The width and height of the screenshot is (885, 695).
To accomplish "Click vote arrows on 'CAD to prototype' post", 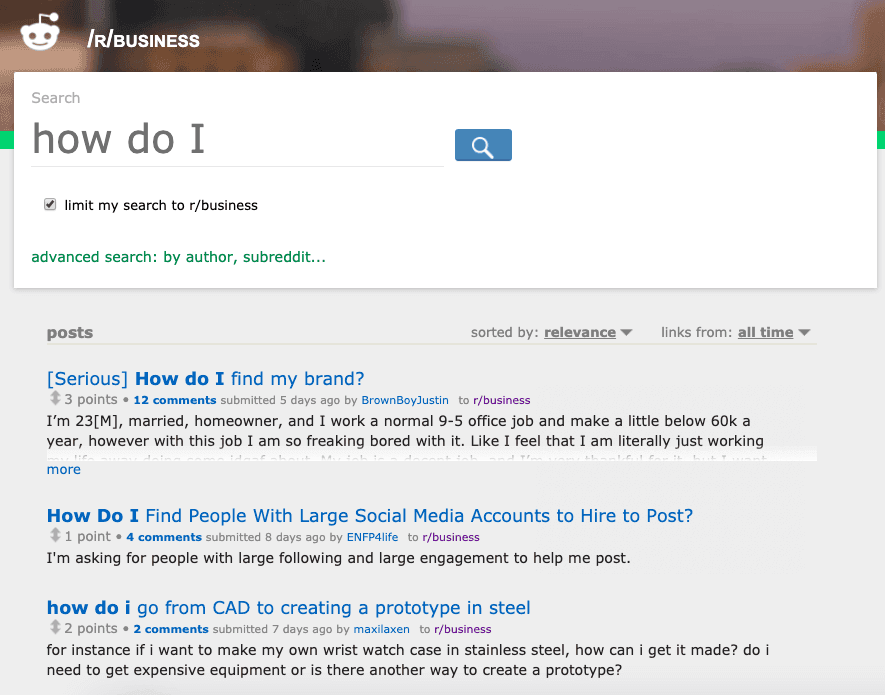I will [55, 628].
